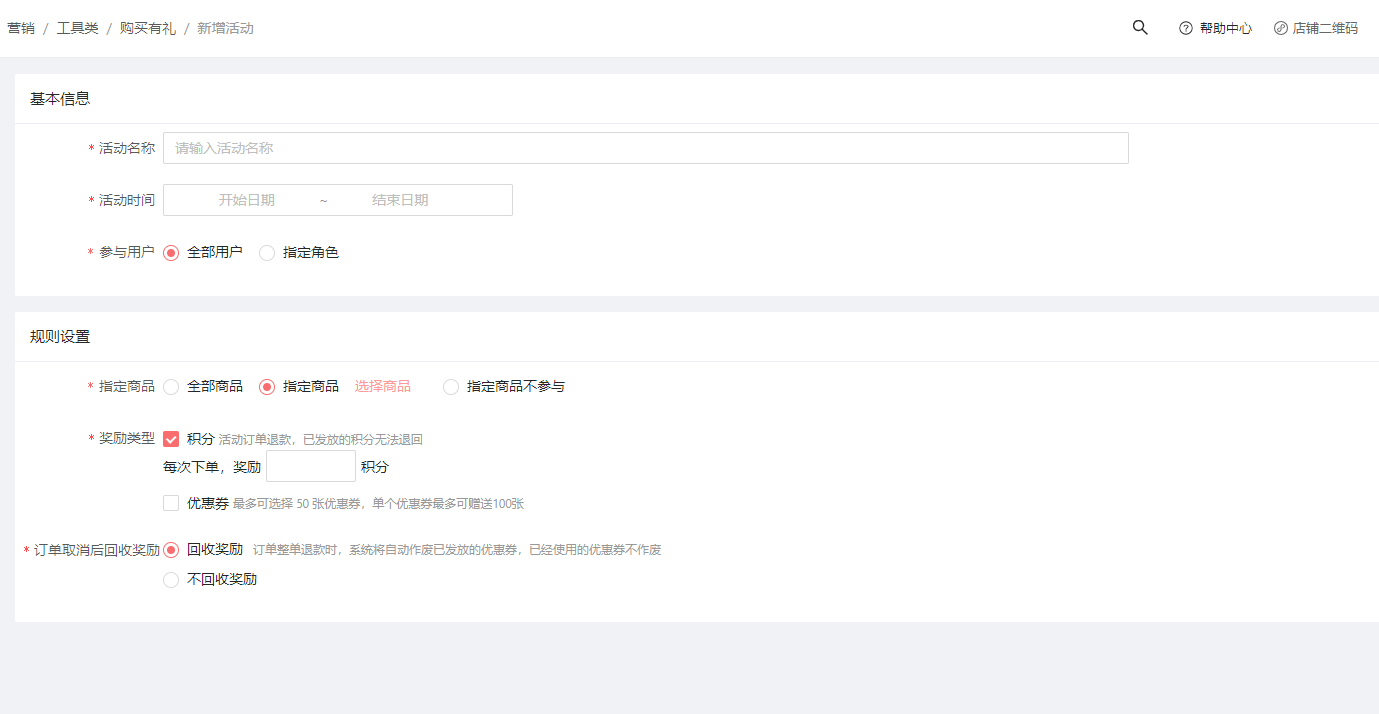Select 指定商品不参与 radio option
Screen dimensions: 1379x714
pyautogui.click(x=451, y=387)
